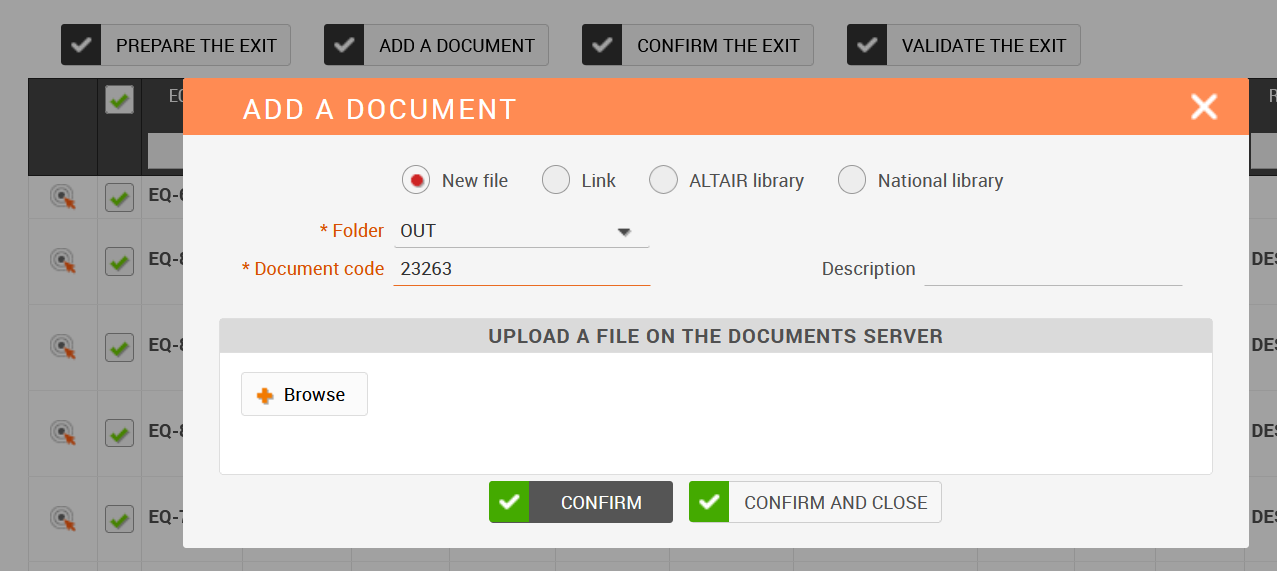Choose the ALTAIR library radio option
The width and height of the screenshot is (1277, 571).
[663, 180]
